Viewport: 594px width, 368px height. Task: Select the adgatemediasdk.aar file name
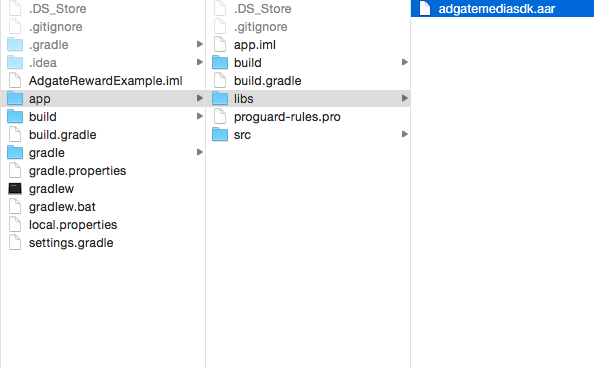497,9
